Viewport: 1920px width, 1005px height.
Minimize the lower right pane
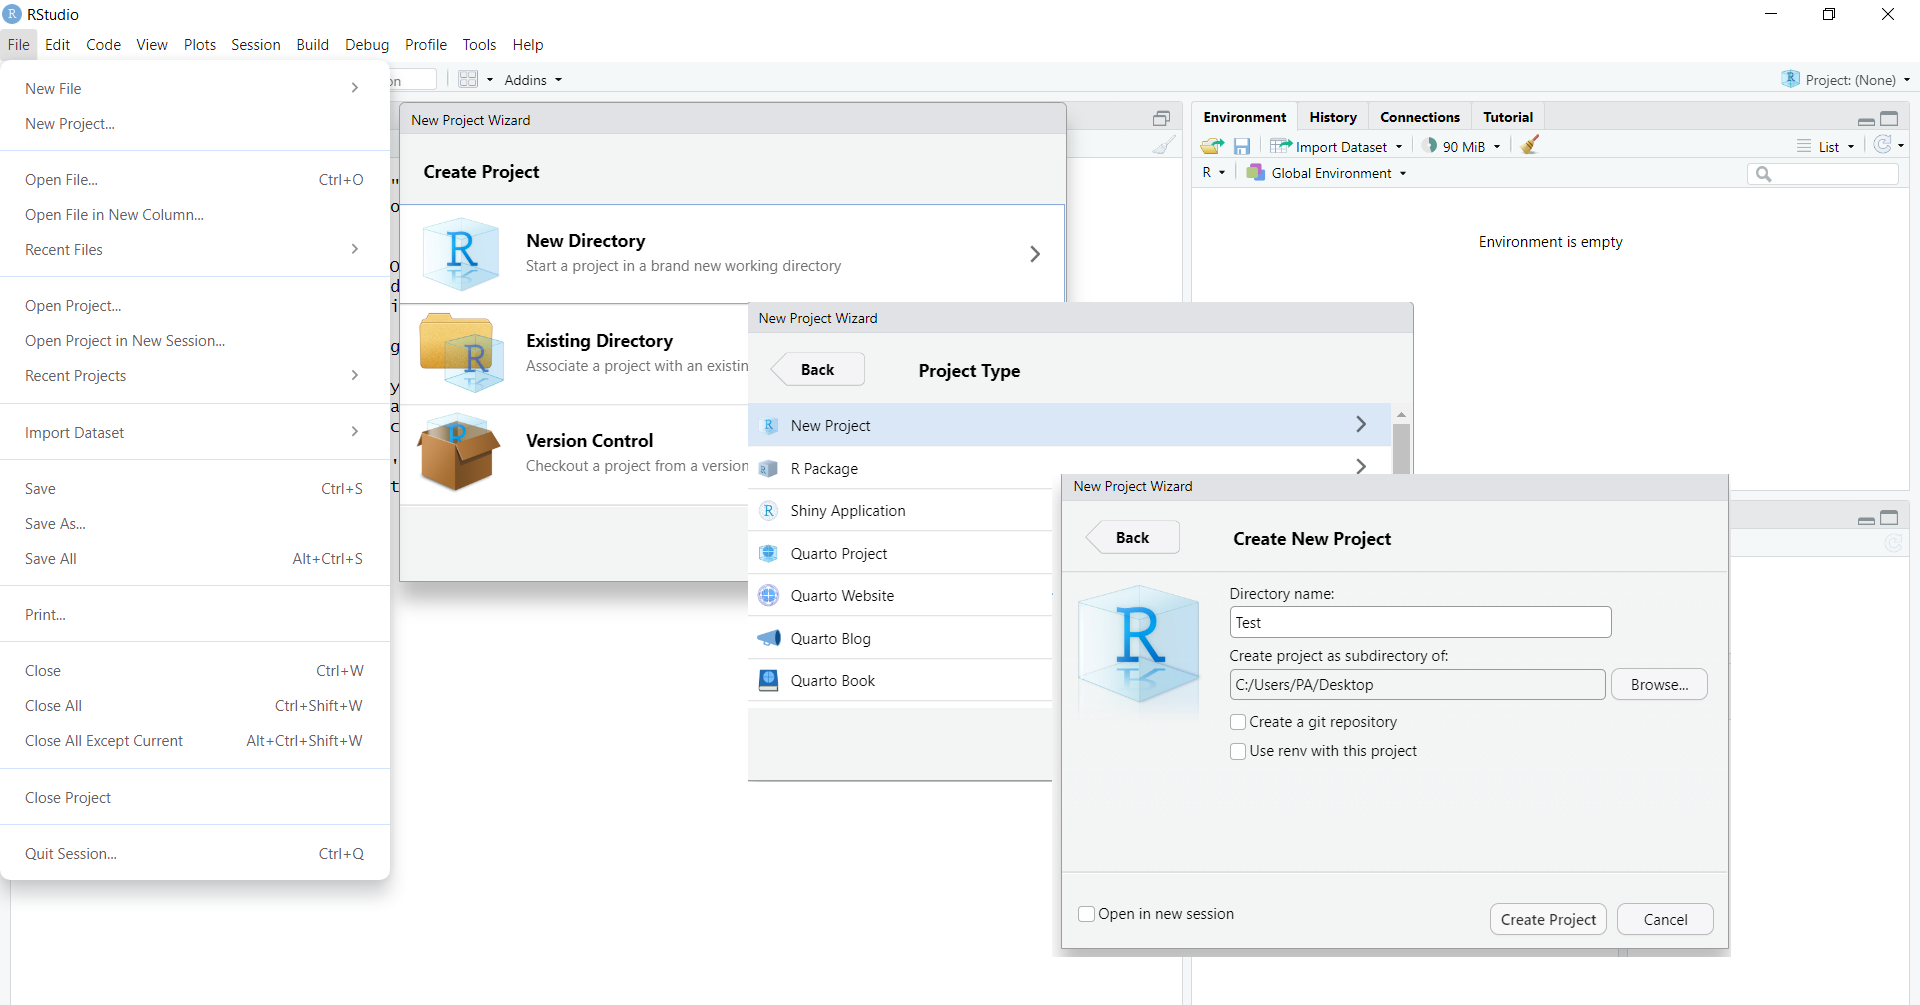click(x=1866, y=519)
